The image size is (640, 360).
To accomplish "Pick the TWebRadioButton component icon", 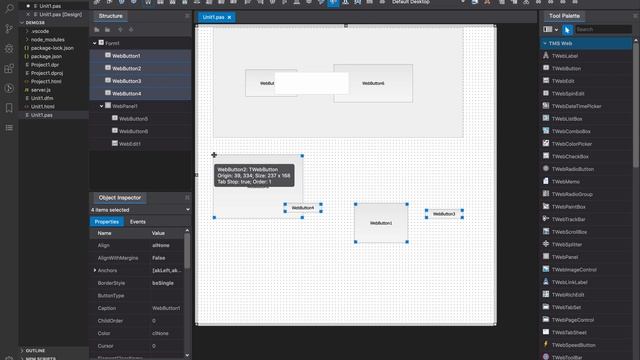I will pos(546,169).
